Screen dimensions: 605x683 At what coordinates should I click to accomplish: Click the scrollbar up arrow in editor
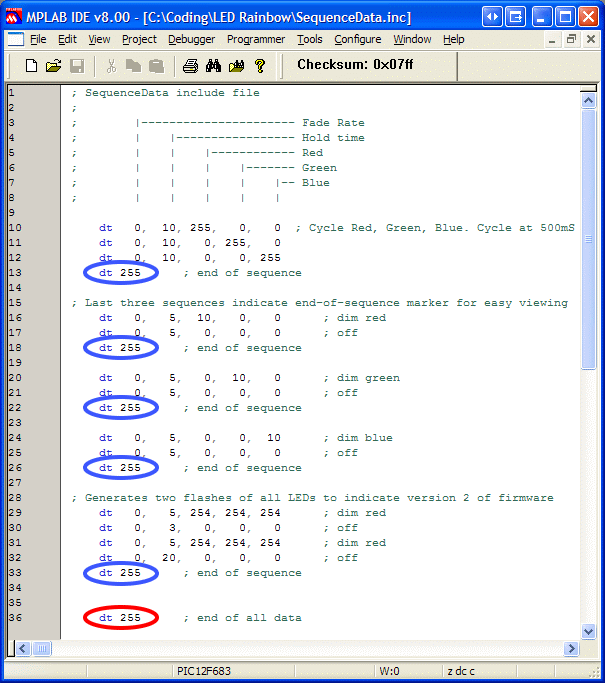click(x=589, y=95)
